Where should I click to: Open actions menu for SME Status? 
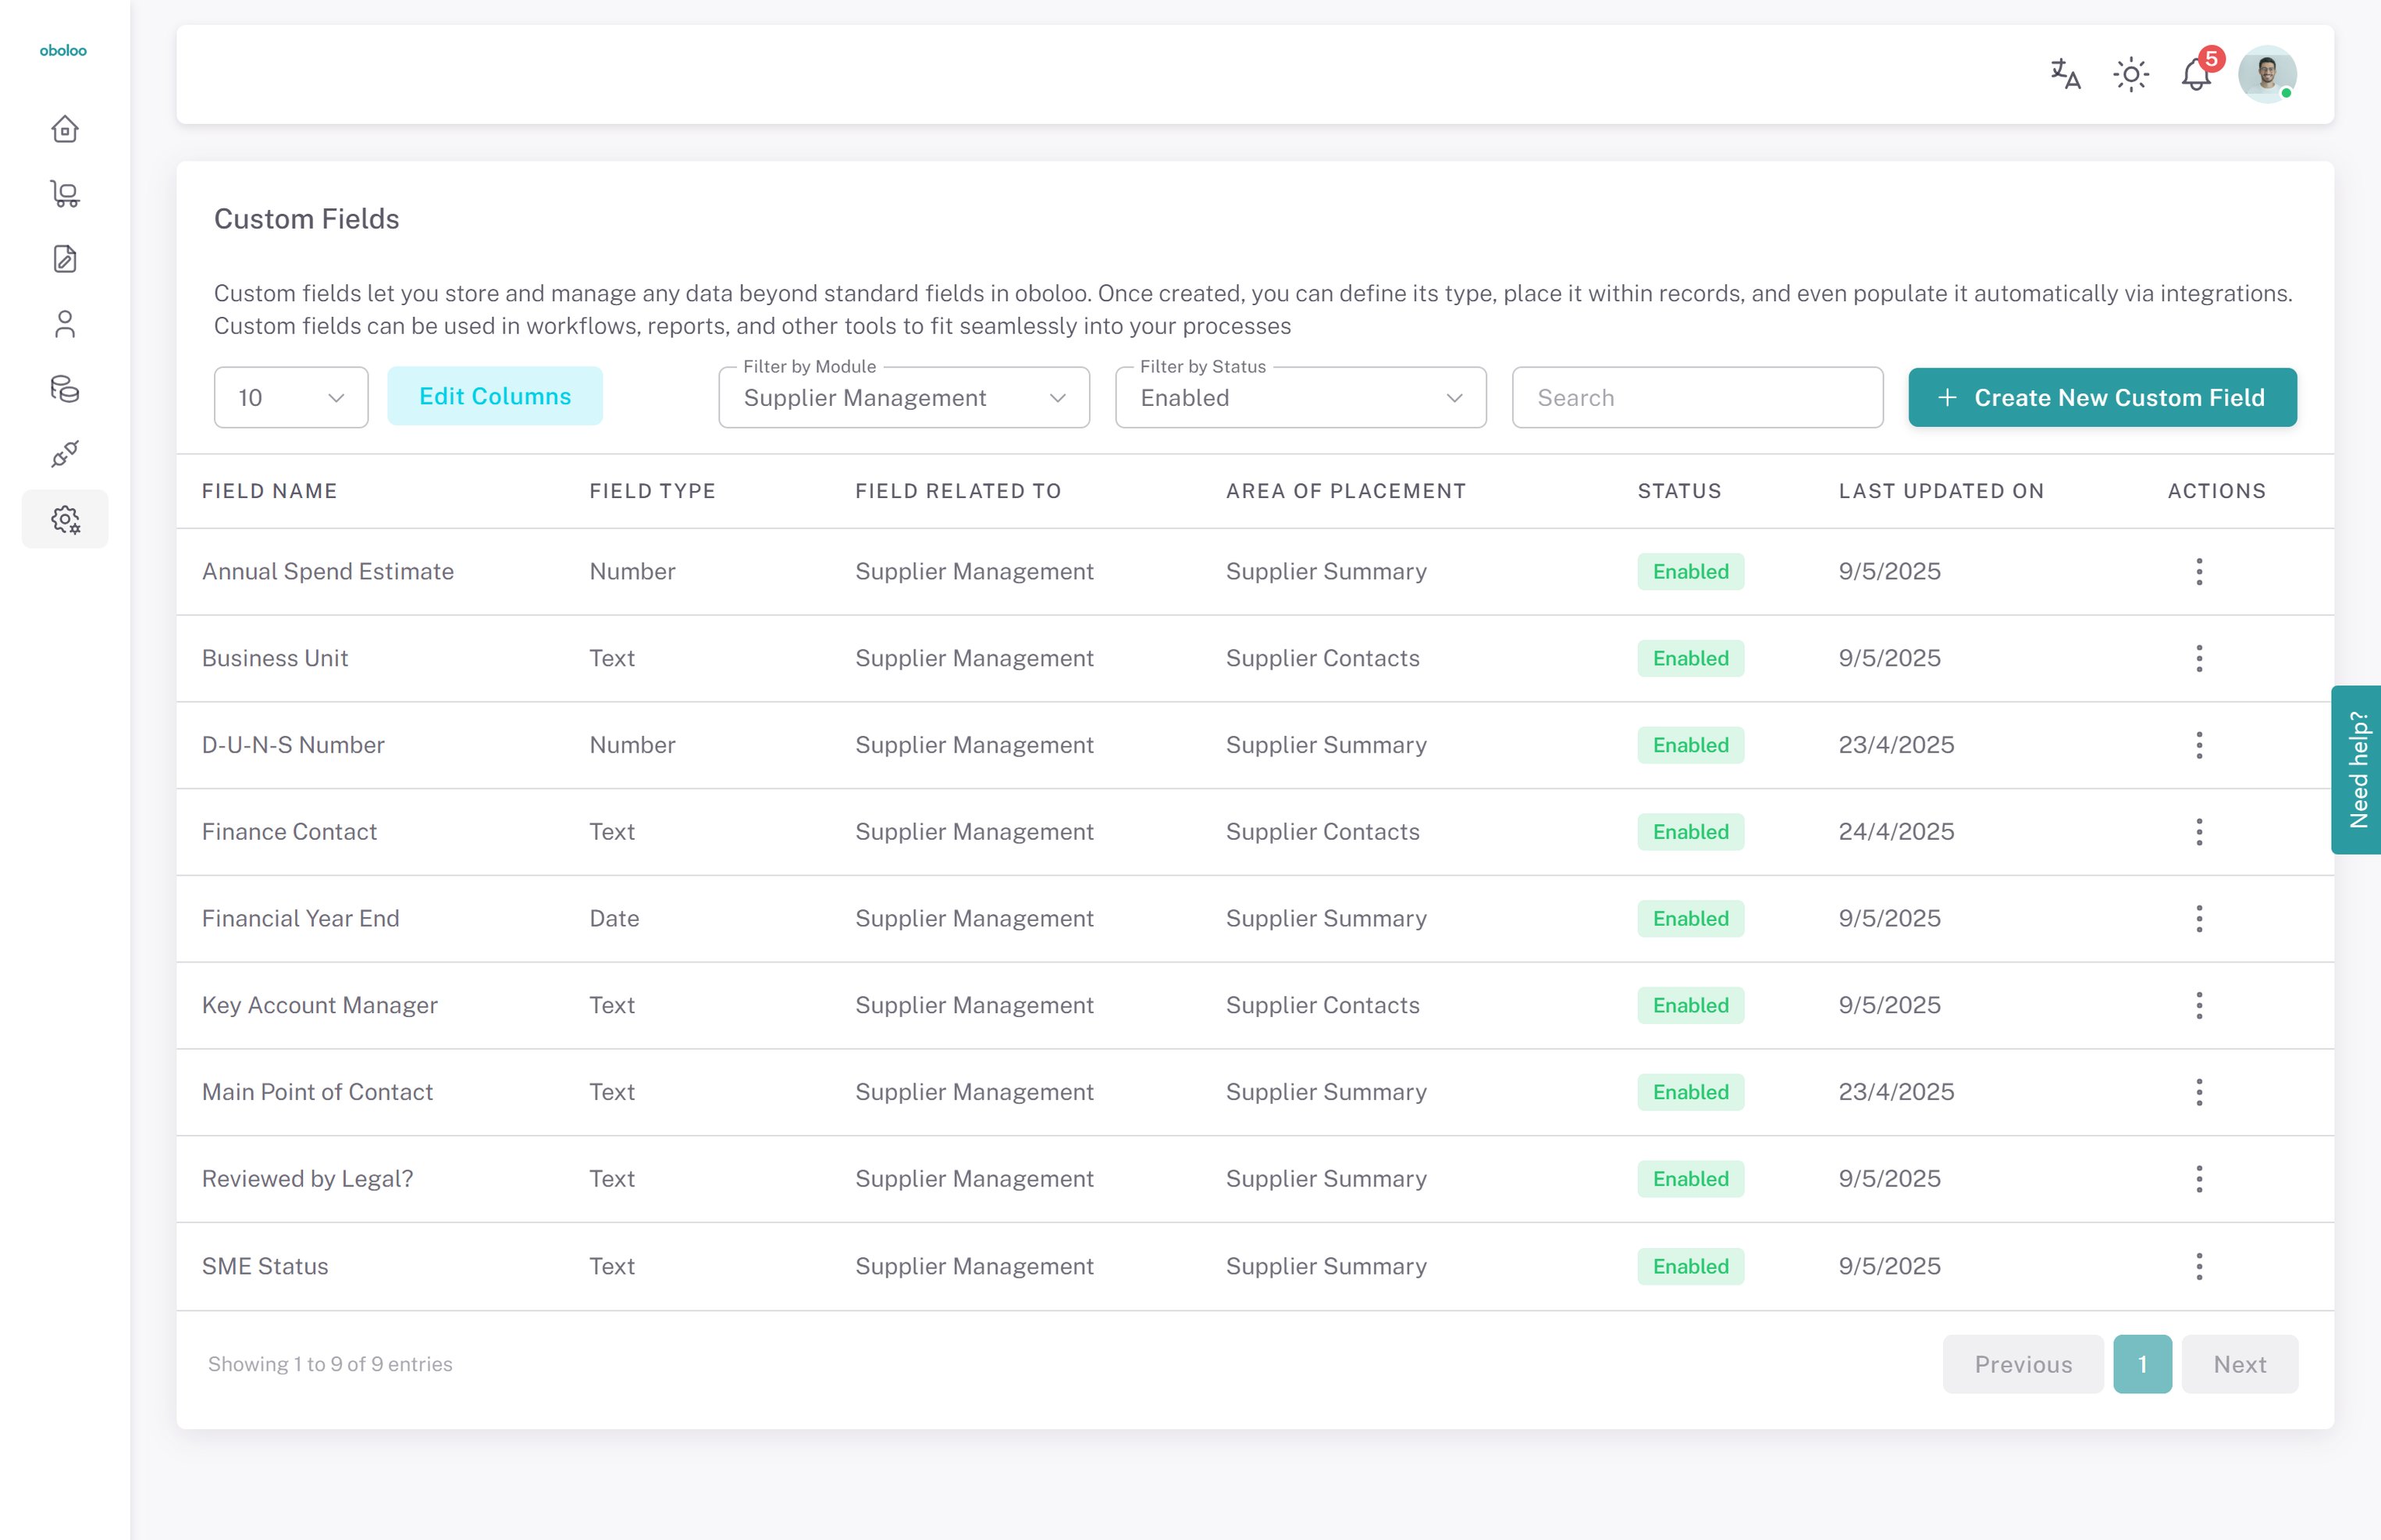tap(2199, 1266)
